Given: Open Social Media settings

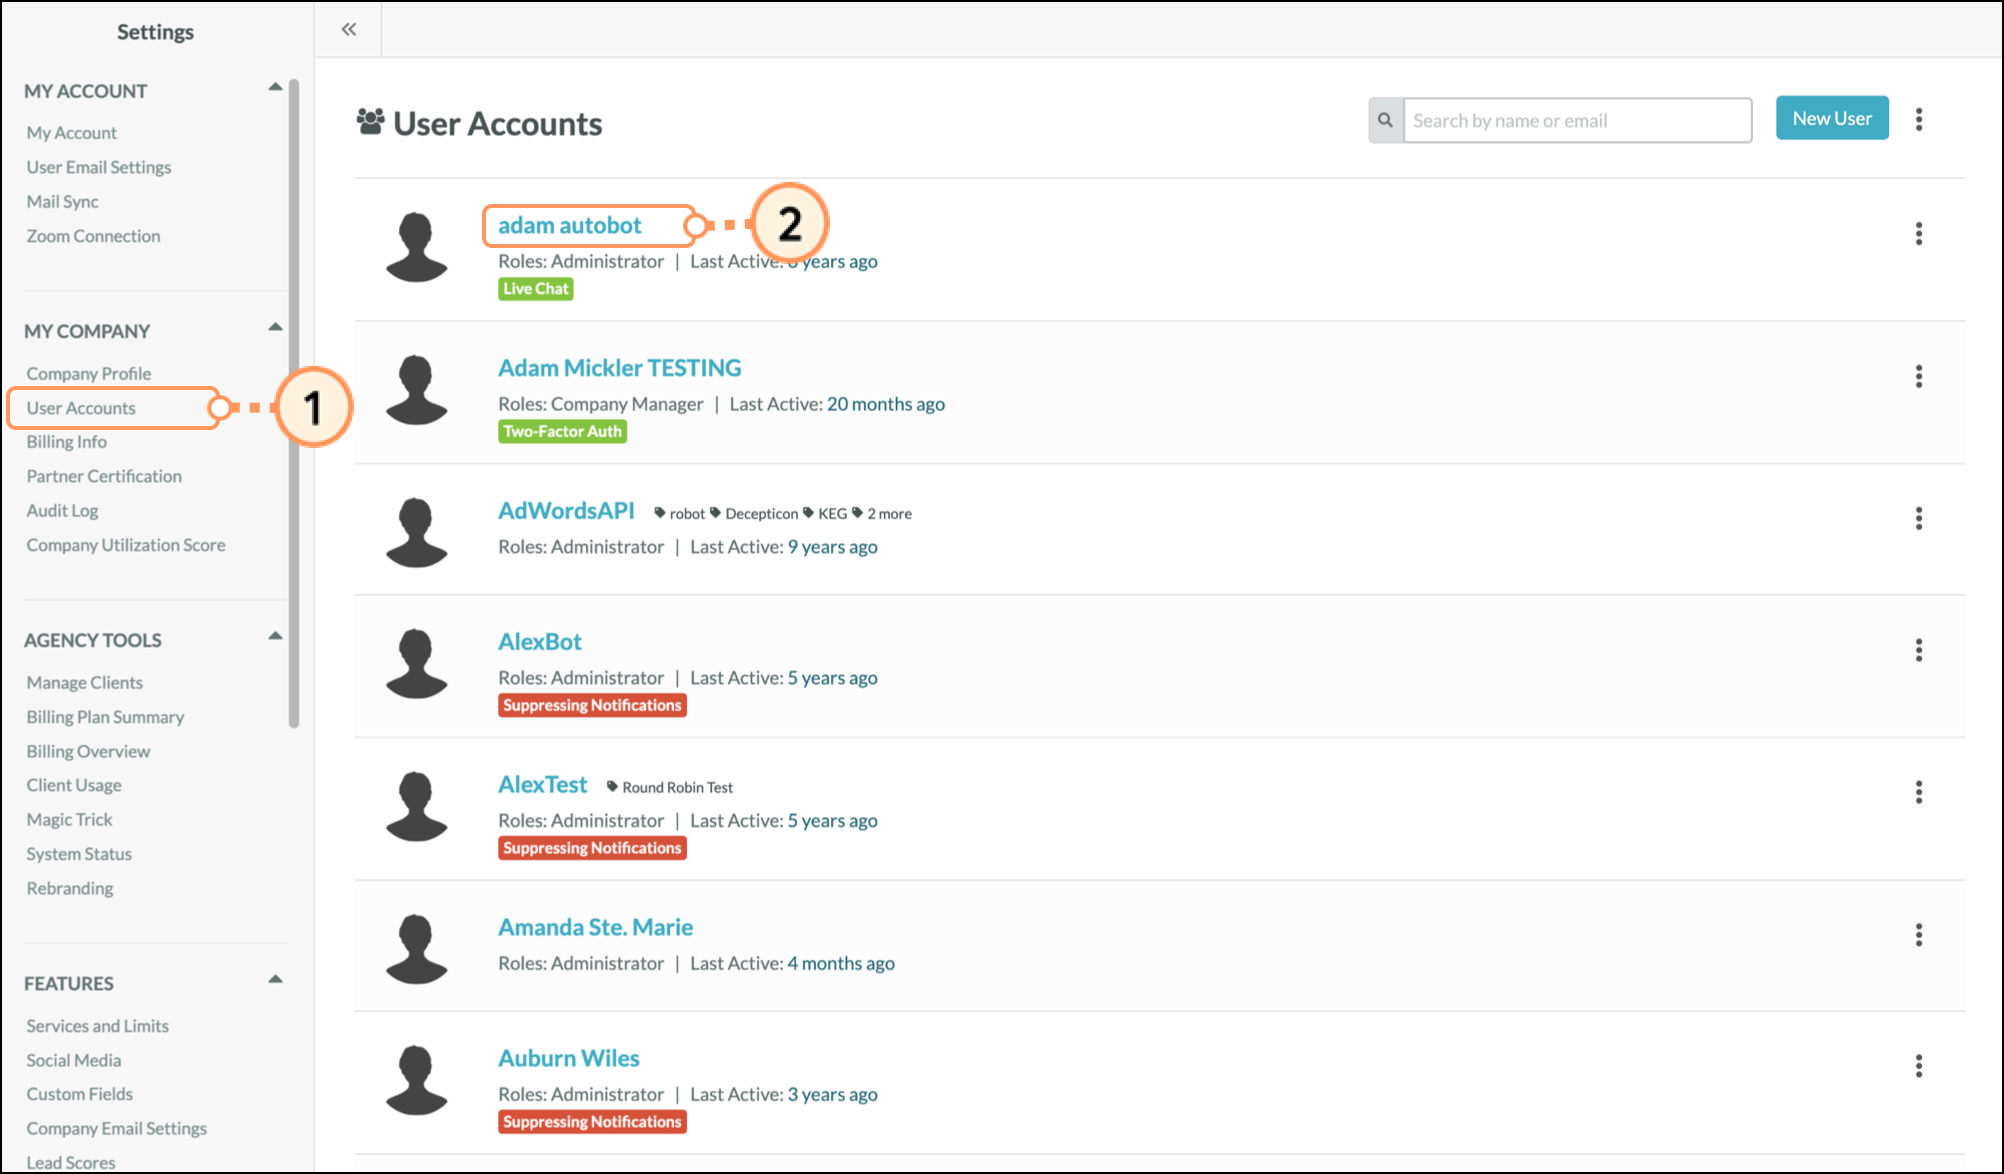Looking at the screenshot, I should click(74, 1060).
